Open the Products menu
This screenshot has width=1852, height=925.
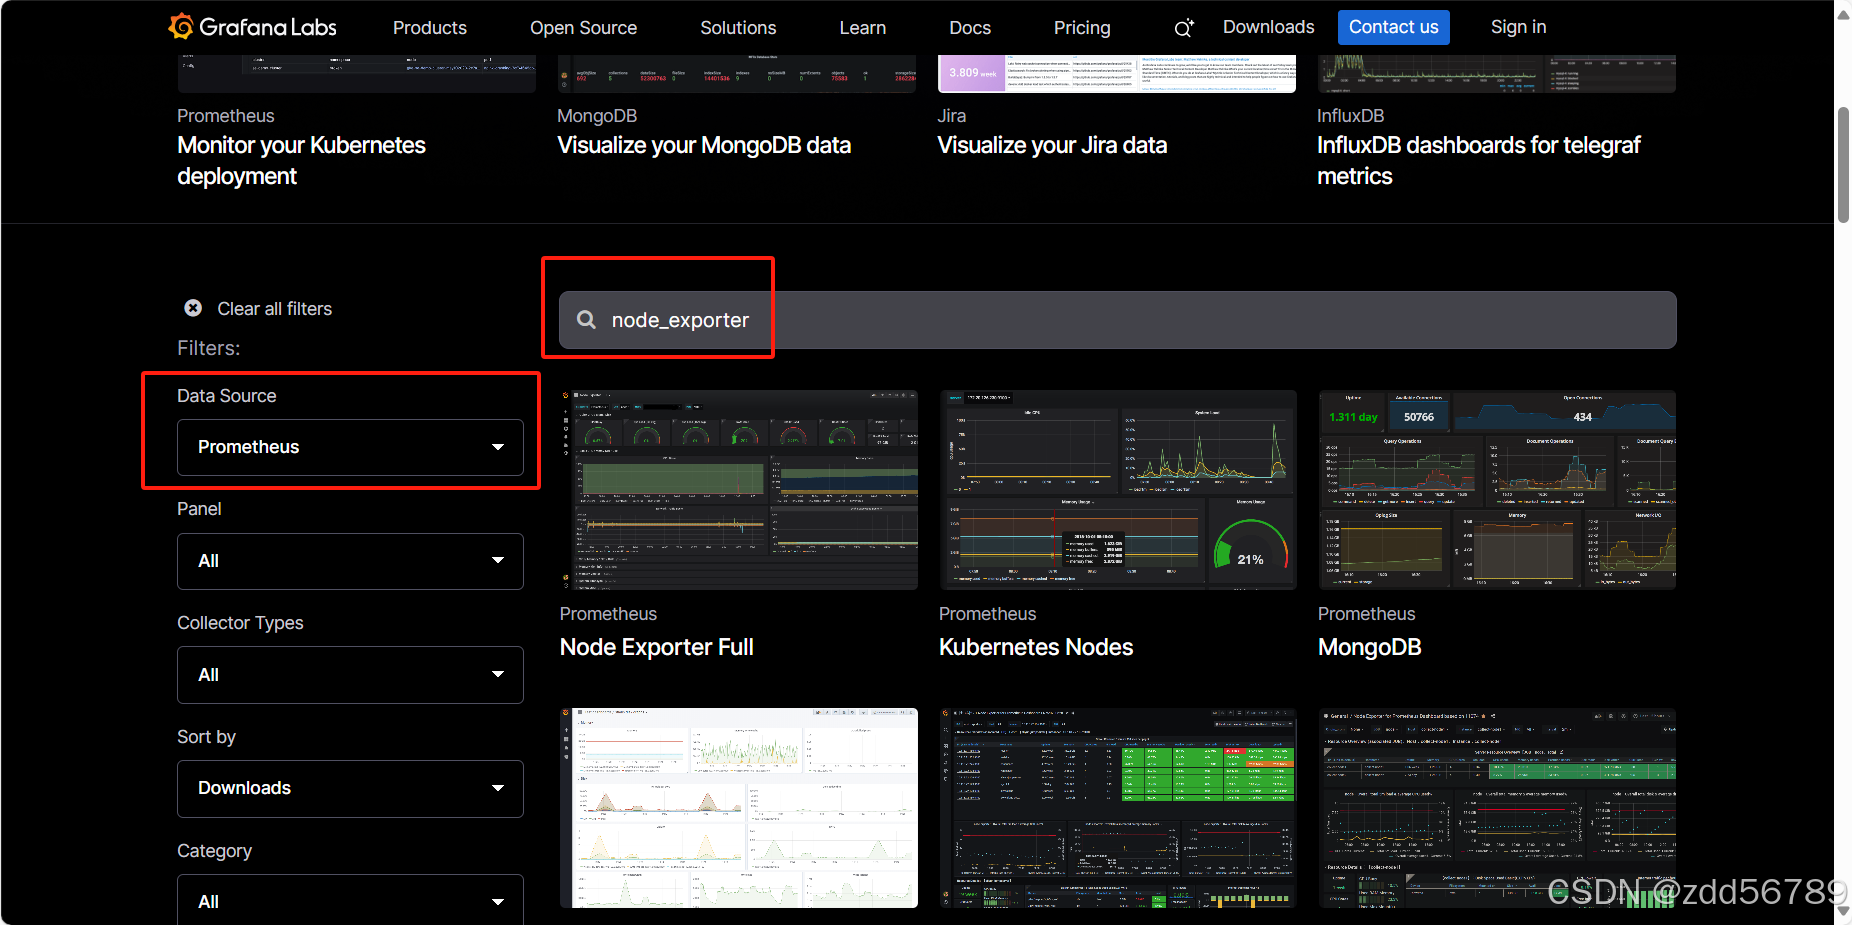429,27
